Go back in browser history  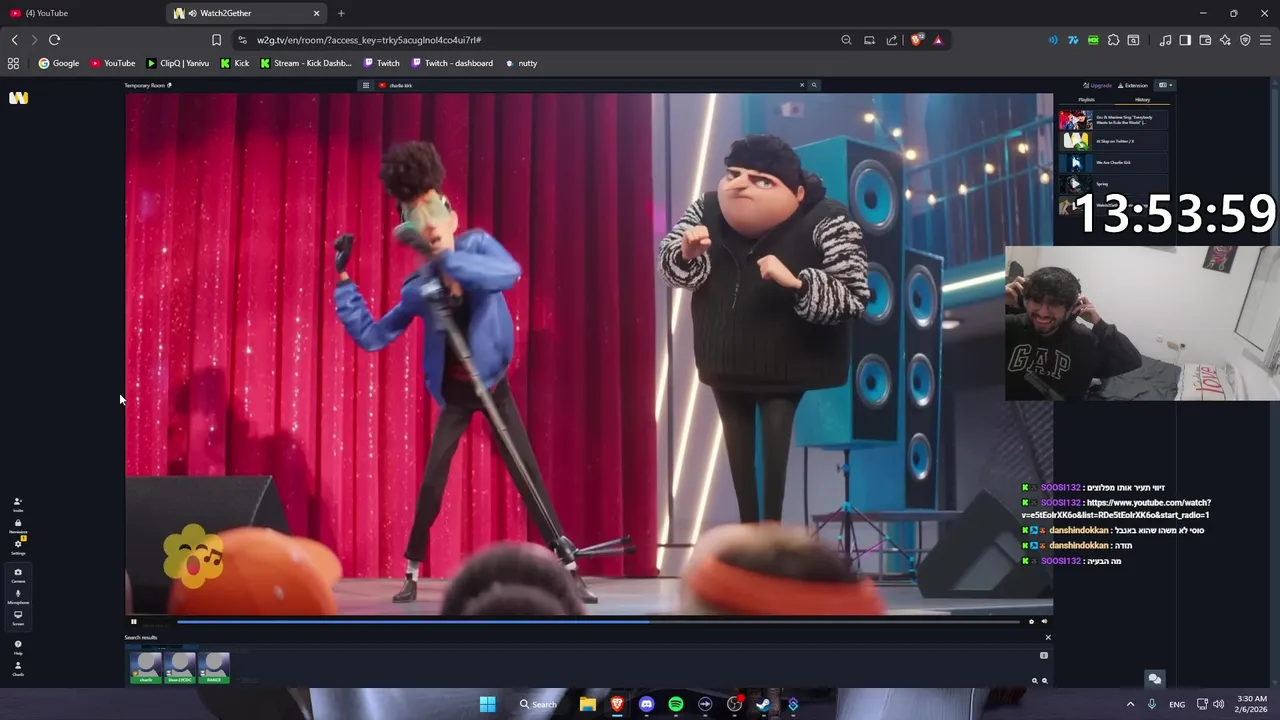tap(14, 40)
